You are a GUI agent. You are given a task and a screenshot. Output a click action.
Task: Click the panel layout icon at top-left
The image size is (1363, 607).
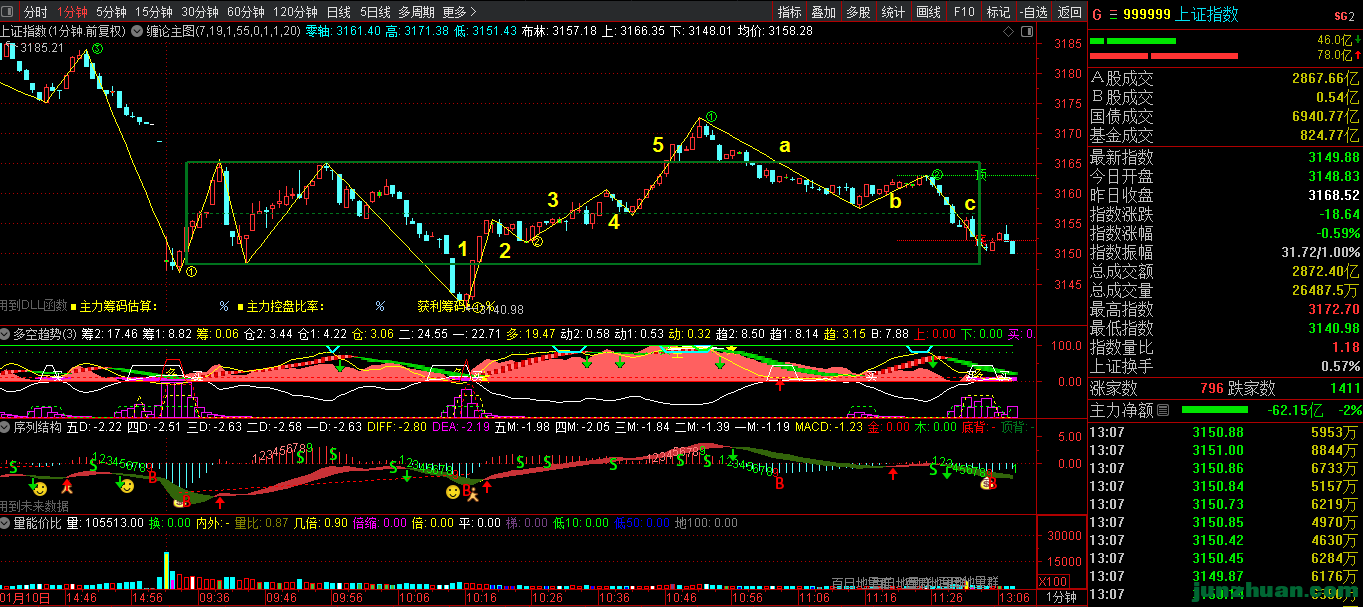click(x=9, y=12)
